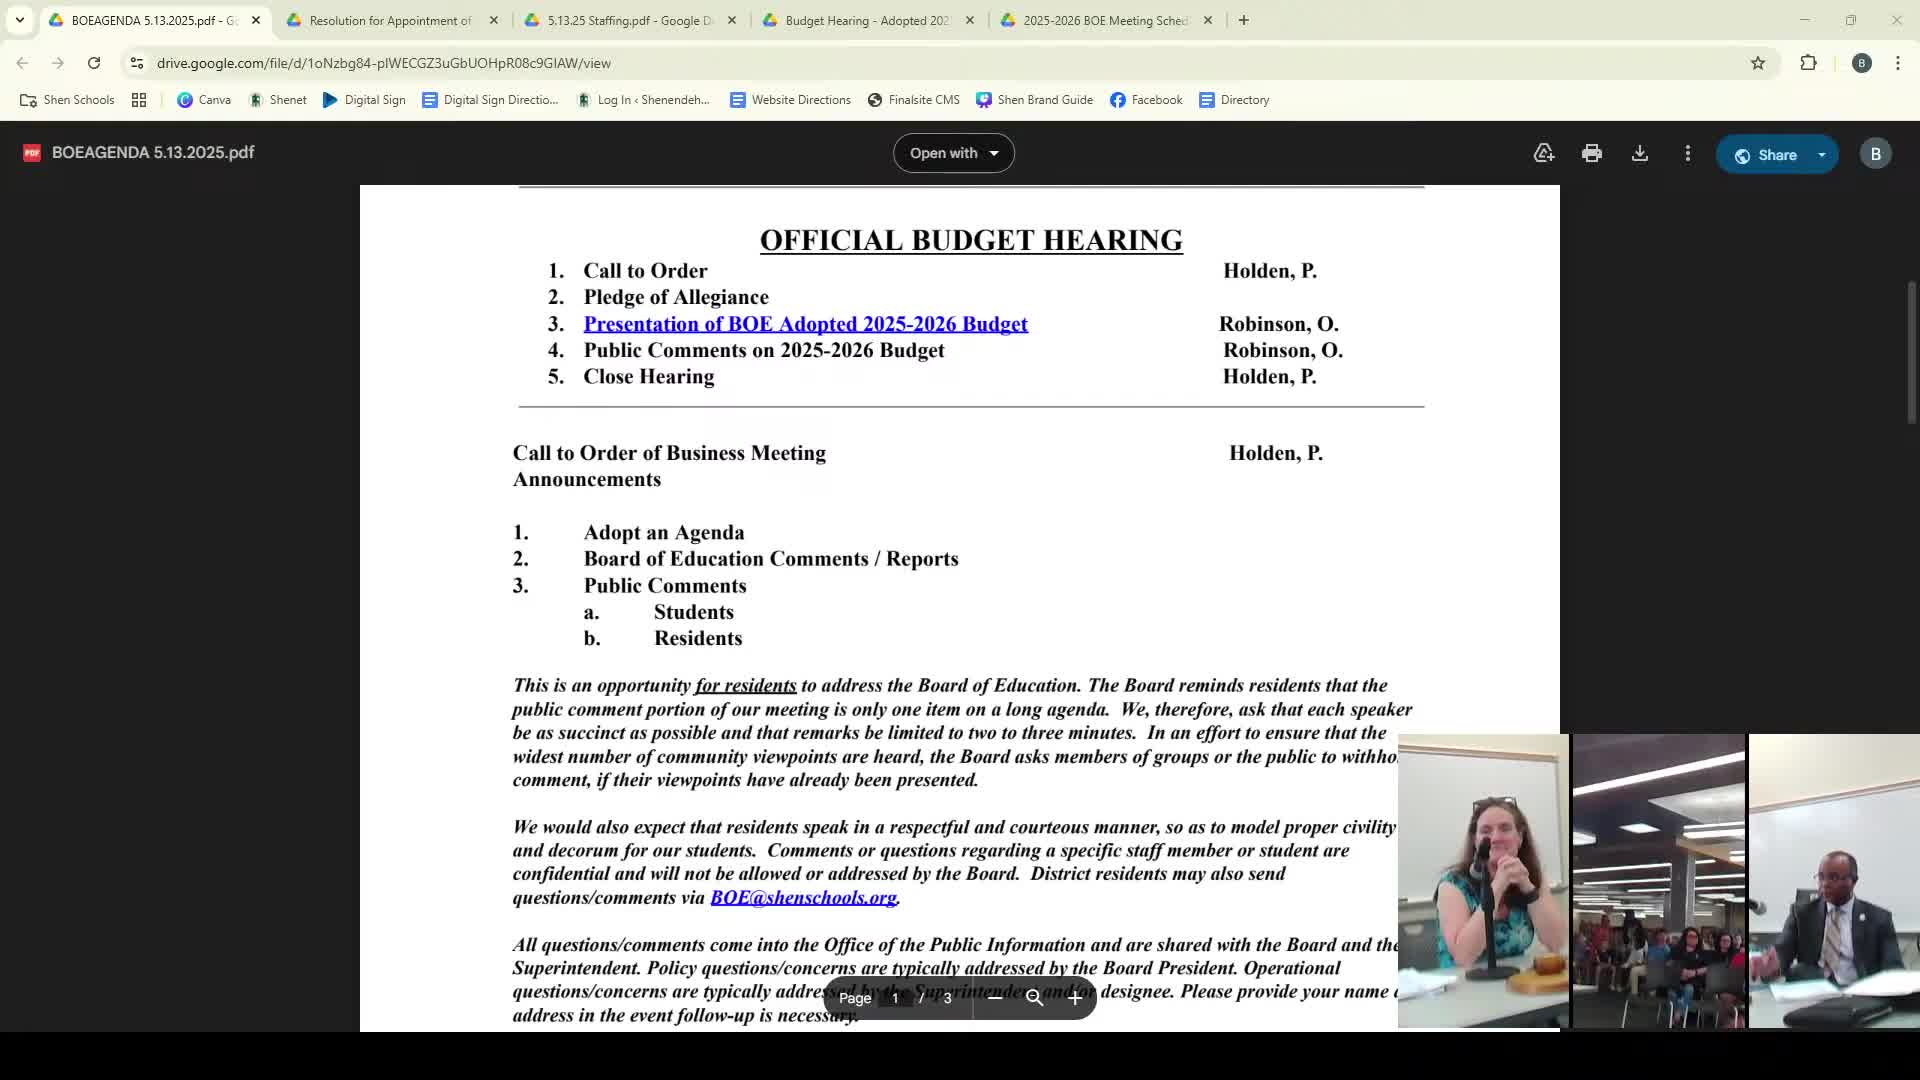Image resolution: width=1920 pixels, height=1080 pixels.
Task: Reload the current page
Action: [x=94, y=63]
